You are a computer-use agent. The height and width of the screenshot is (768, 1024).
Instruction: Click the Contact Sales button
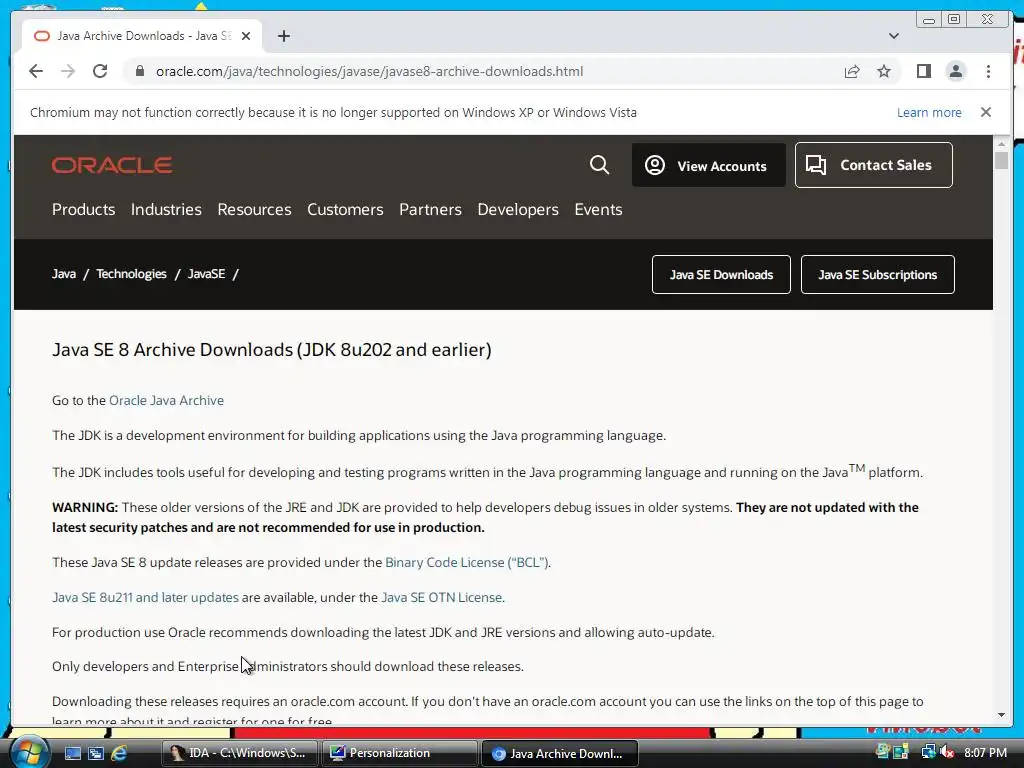coord(873,165)
